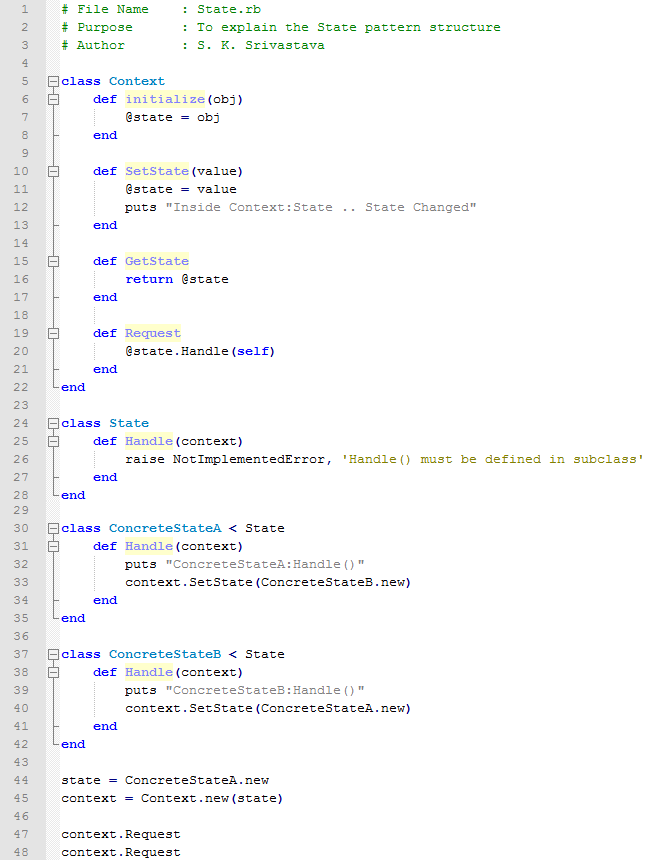Click the file name 'State.rb' in the comment
The image size is (648, 860).
[x=229, y=9]
